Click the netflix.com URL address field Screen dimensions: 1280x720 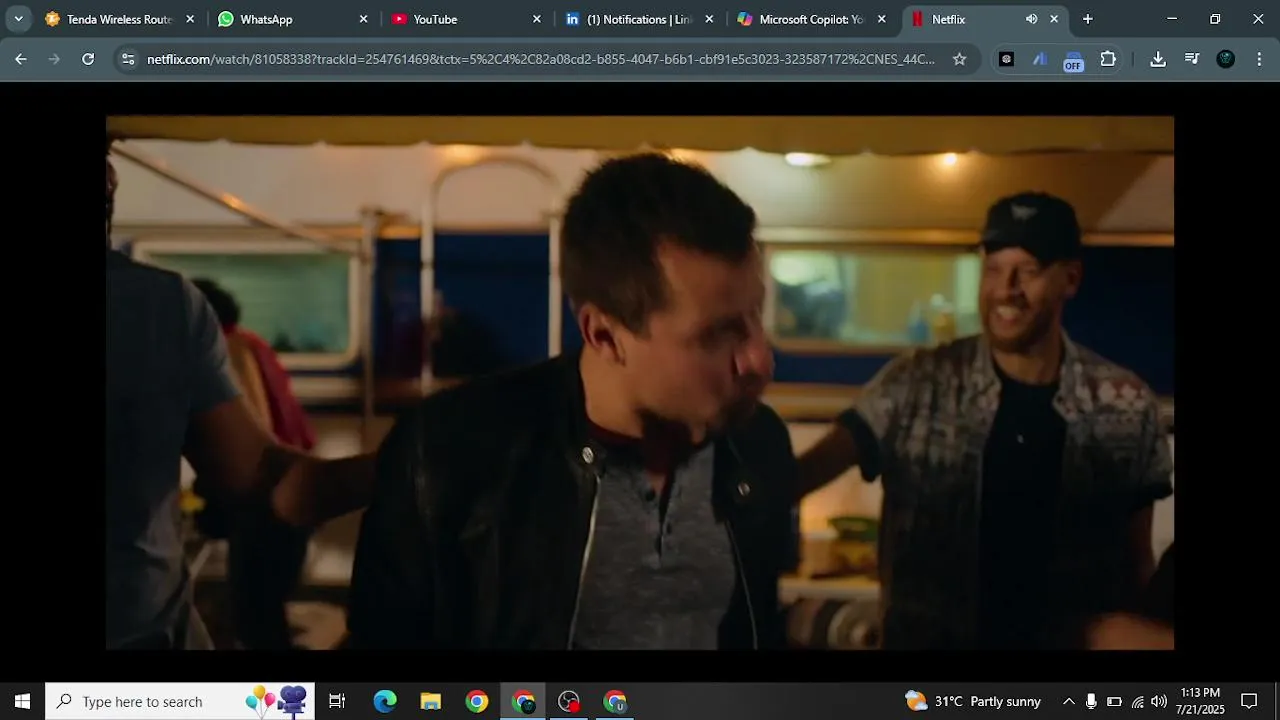click(541, 59)
